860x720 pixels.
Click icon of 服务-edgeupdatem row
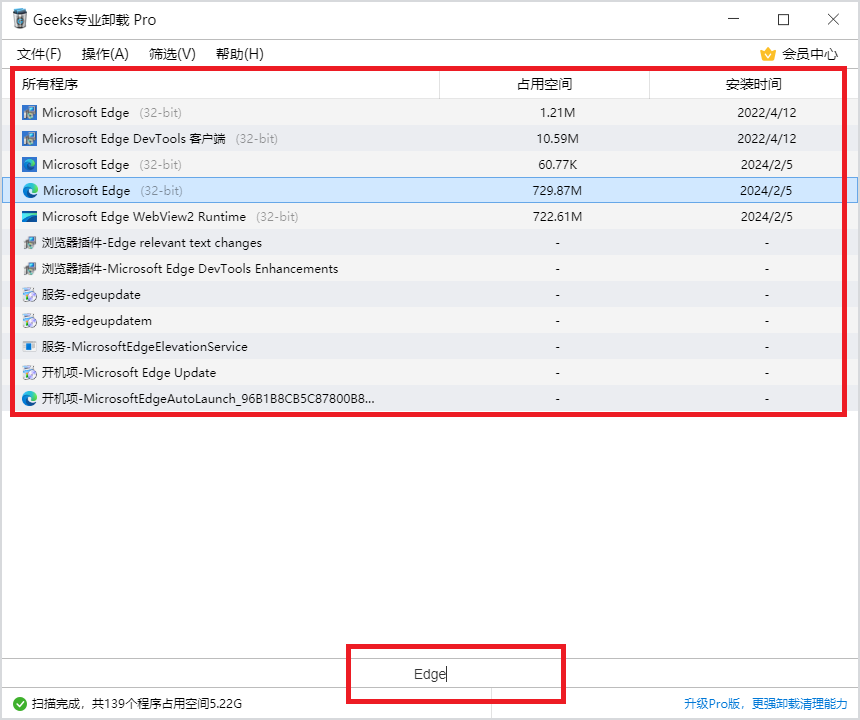[x=29, y=320]
